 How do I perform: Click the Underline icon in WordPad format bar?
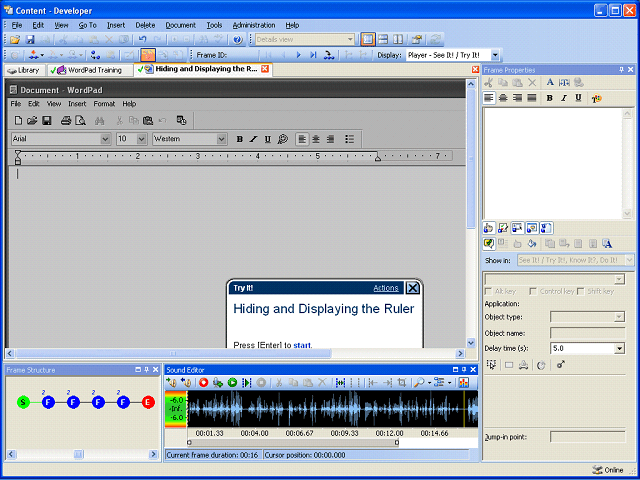(268, 139)
